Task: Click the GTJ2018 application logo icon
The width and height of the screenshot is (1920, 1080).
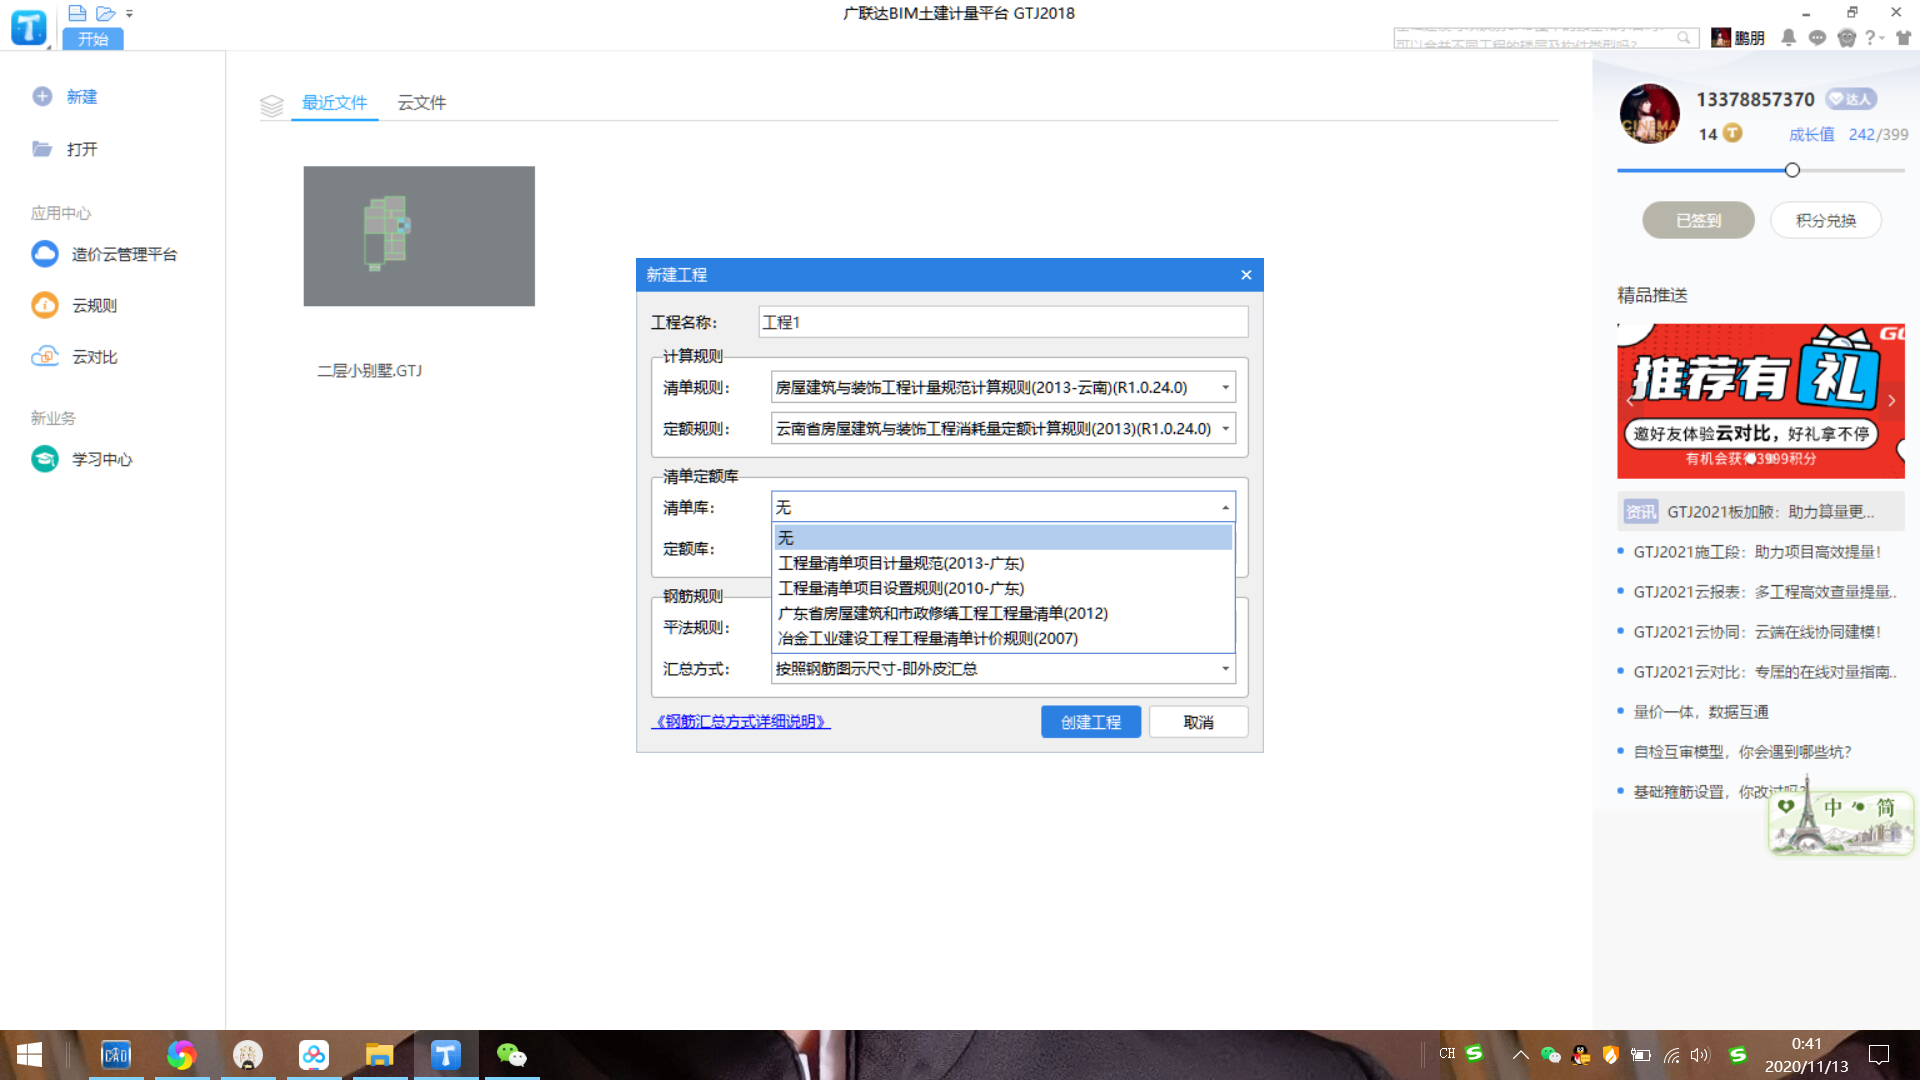Action: tap(29, 27)
